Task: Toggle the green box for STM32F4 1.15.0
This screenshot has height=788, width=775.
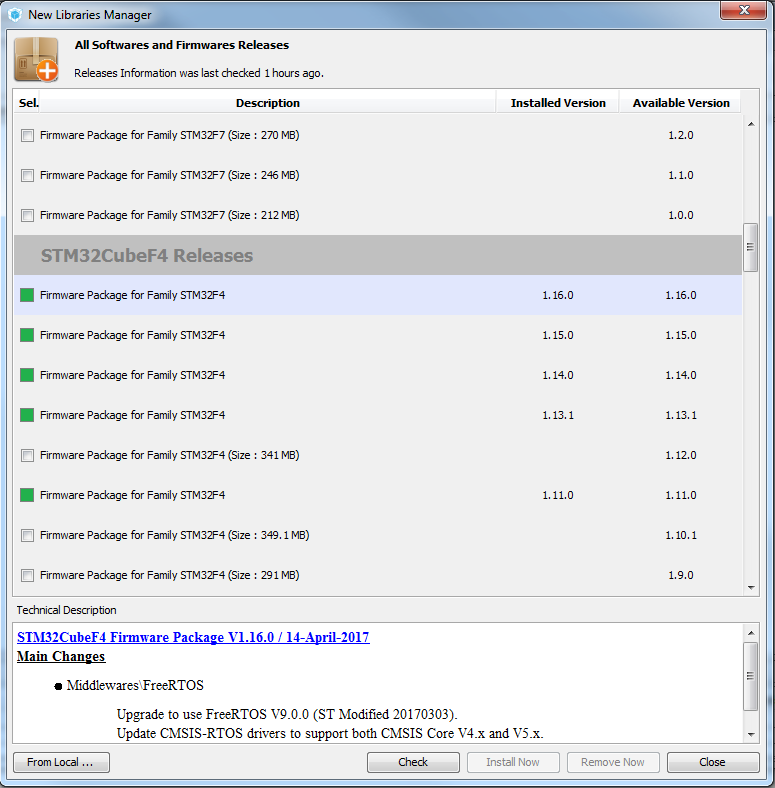Action: 27,335
